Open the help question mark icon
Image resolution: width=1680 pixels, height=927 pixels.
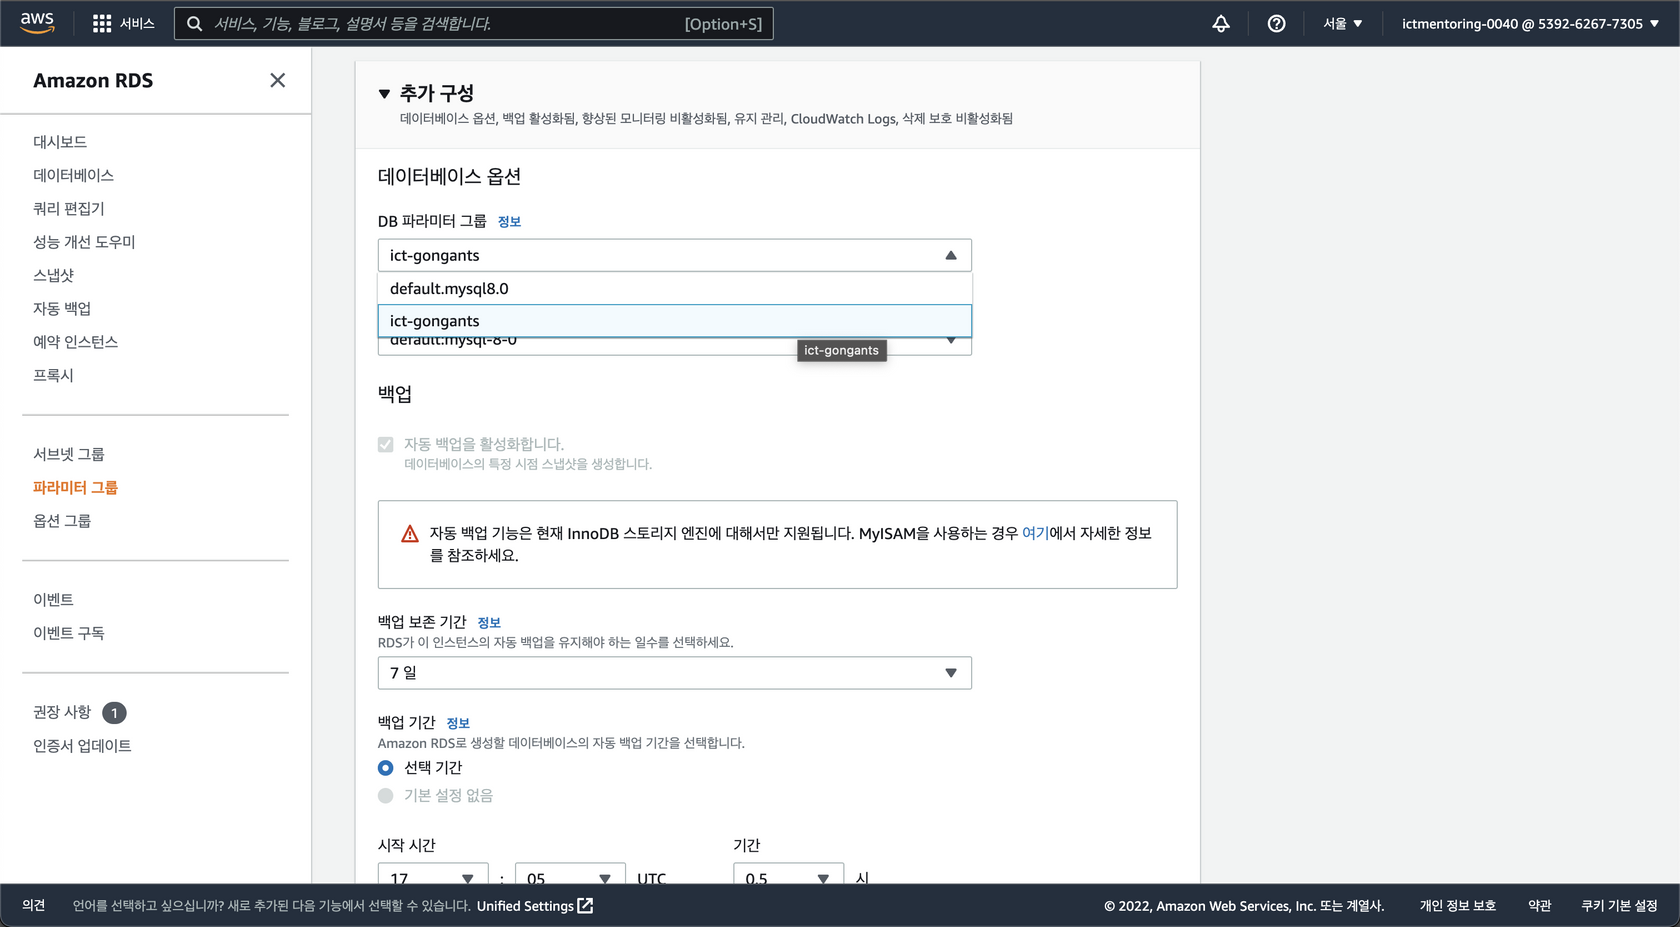[1276, 23]
